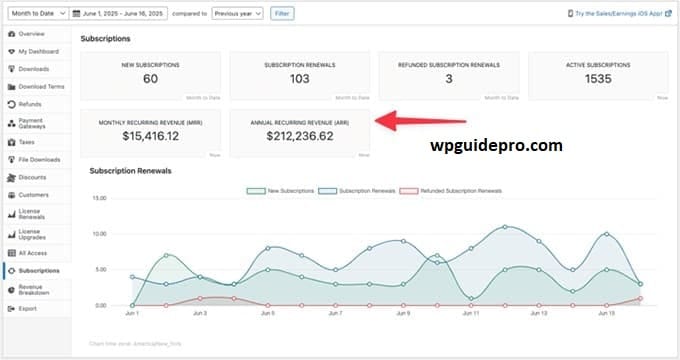Open the All Access report

pyautogui.click(x=33, y=253)
